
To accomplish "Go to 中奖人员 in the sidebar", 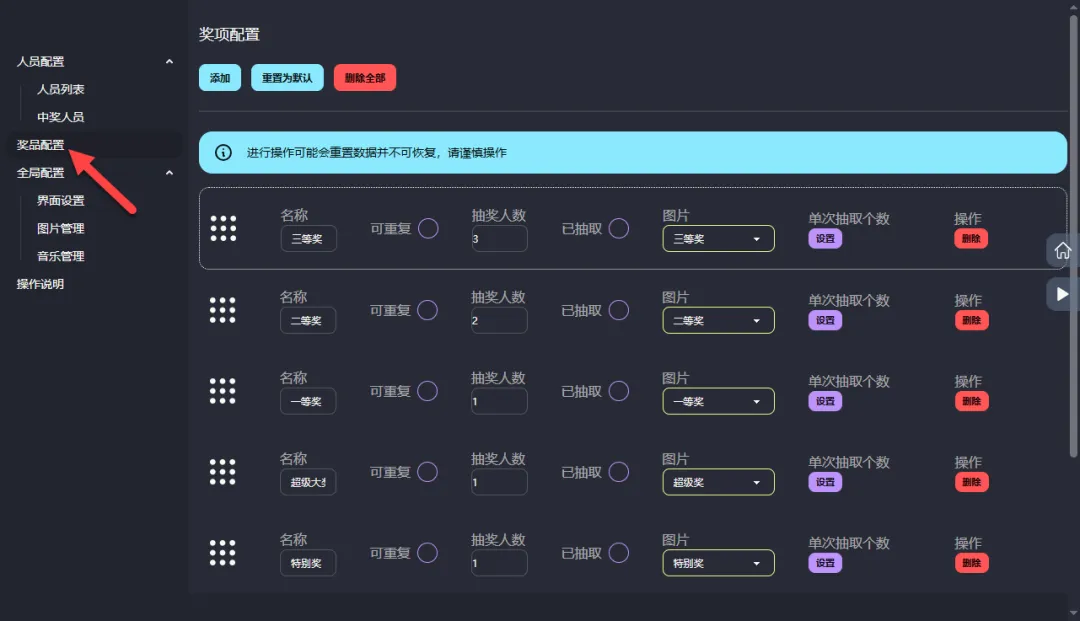I will coord(61,117).
